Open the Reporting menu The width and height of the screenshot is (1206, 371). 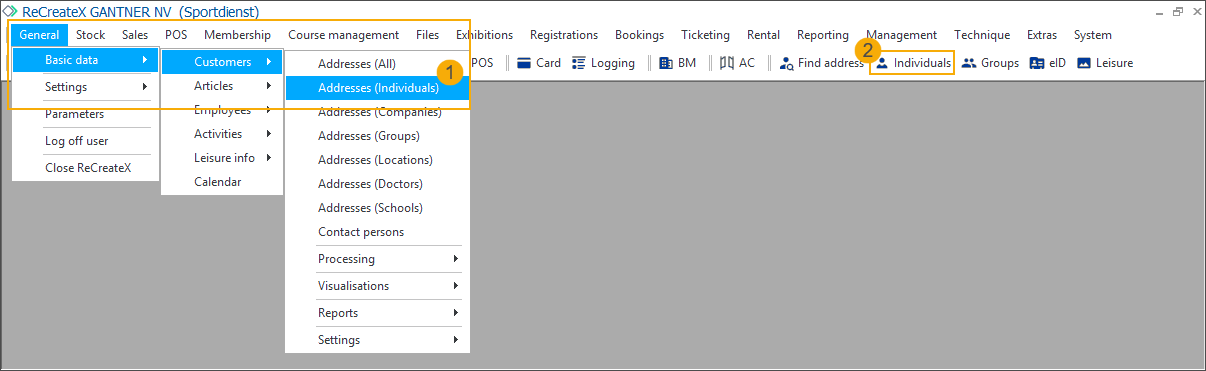(822, 35)
